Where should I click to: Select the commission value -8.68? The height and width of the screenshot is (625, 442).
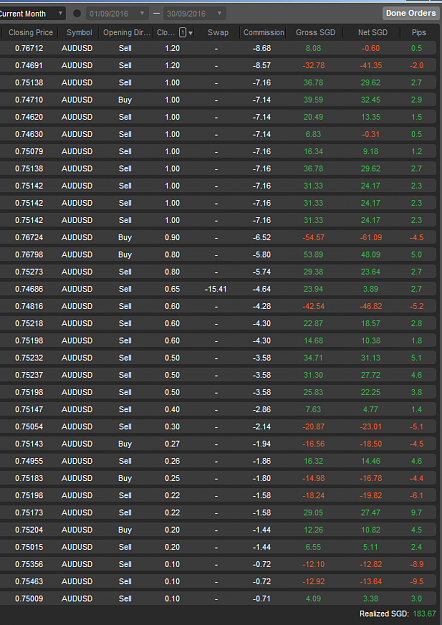[x=261, y=48]
